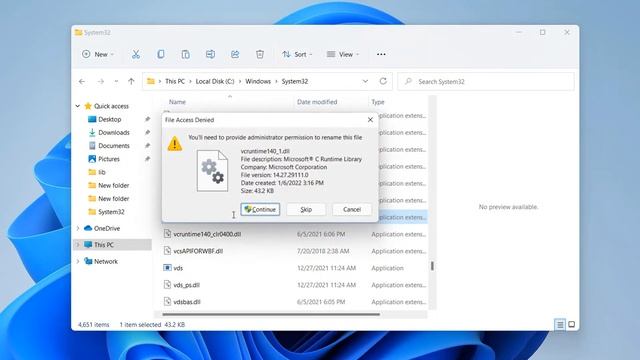This screenshot has height=360, width=640.
Task: Open the Sort dropdown
Action: pyautogui.click(x=297, y=54)
